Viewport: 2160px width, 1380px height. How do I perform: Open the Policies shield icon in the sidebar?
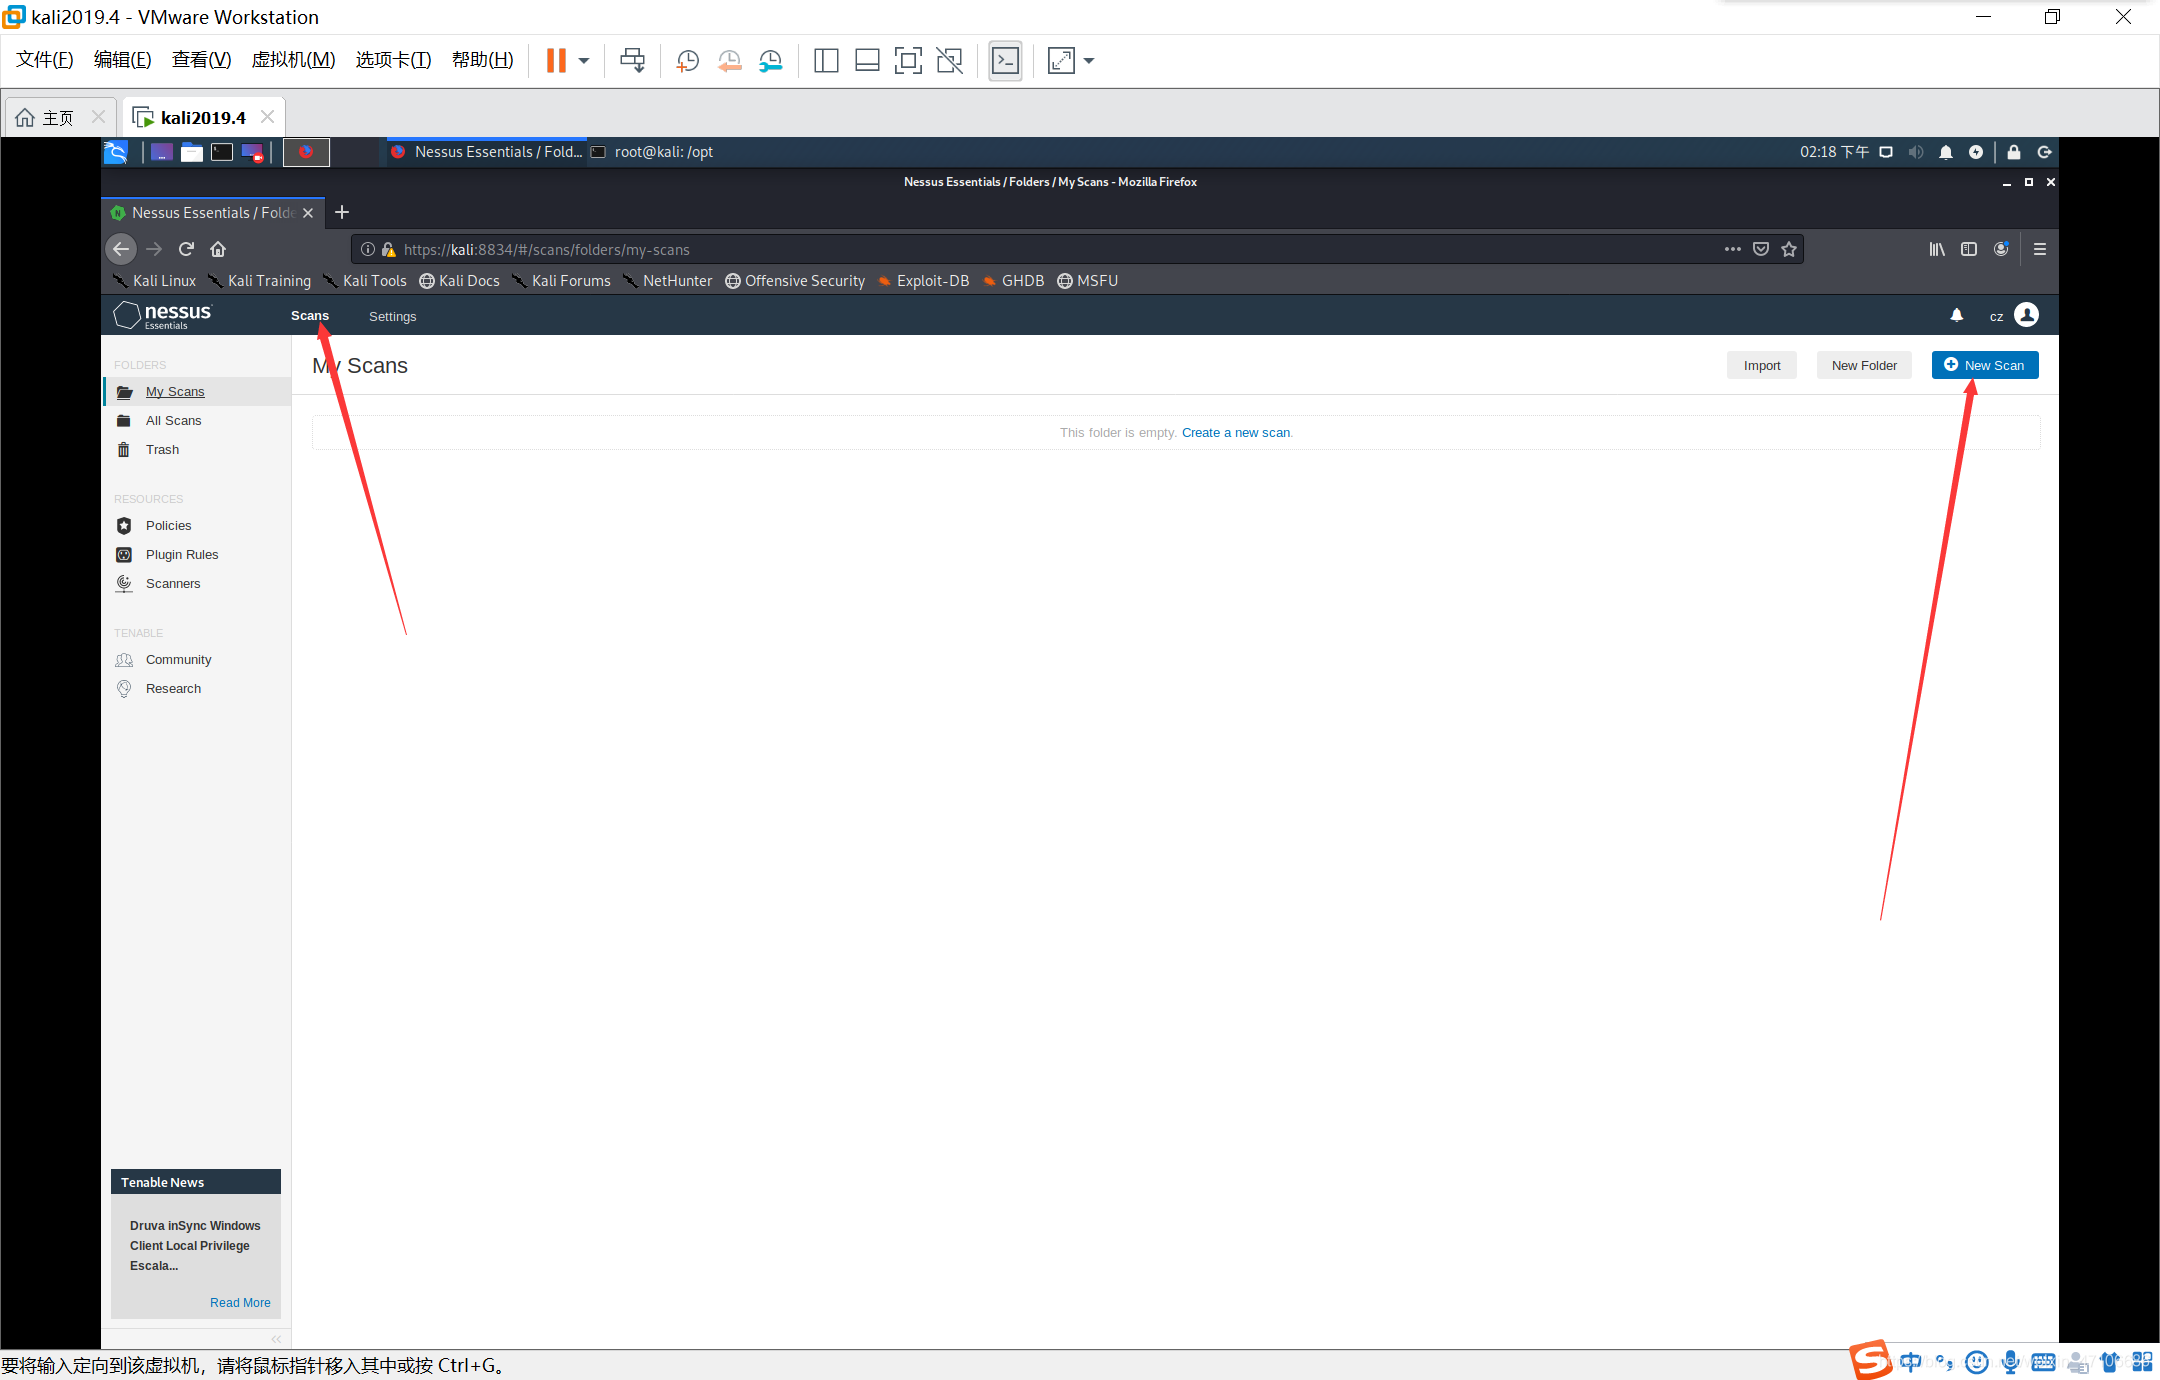124,526
